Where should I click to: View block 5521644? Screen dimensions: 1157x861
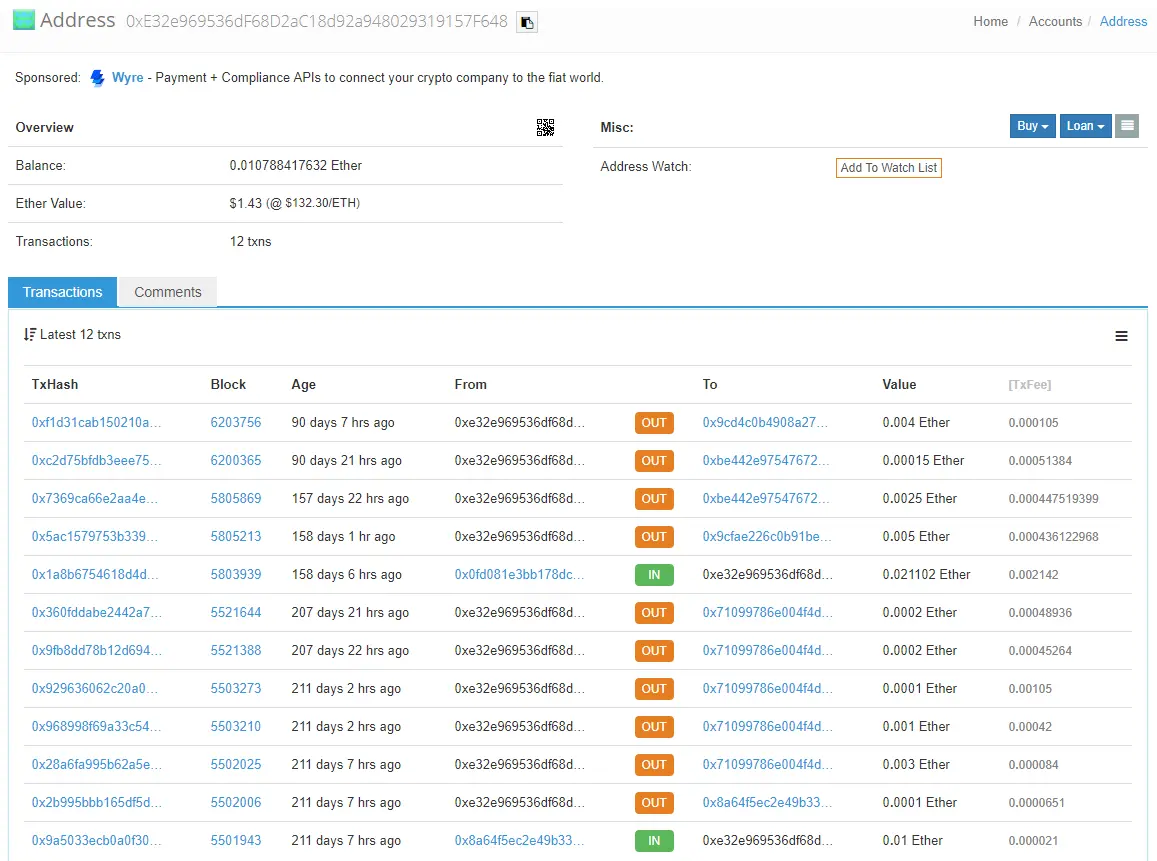235,612
